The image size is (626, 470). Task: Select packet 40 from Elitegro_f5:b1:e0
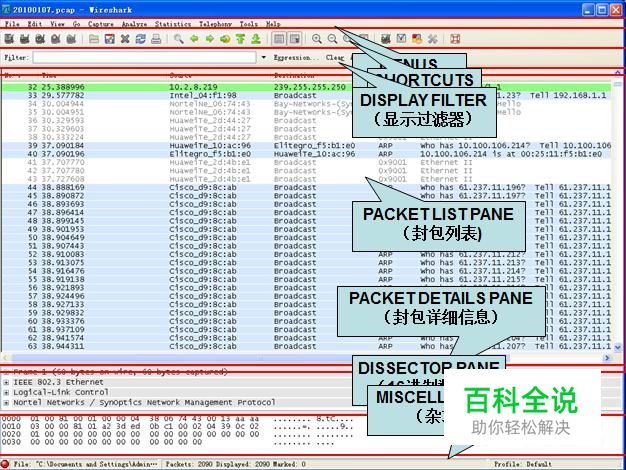click(306, 154)
